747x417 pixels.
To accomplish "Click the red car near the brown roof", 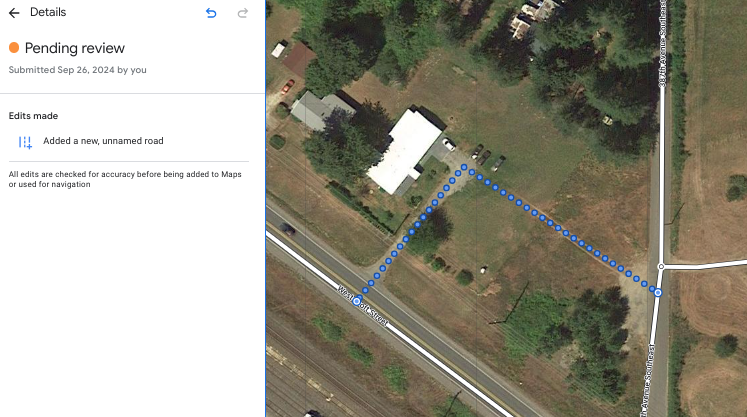I will click(288, 87).
